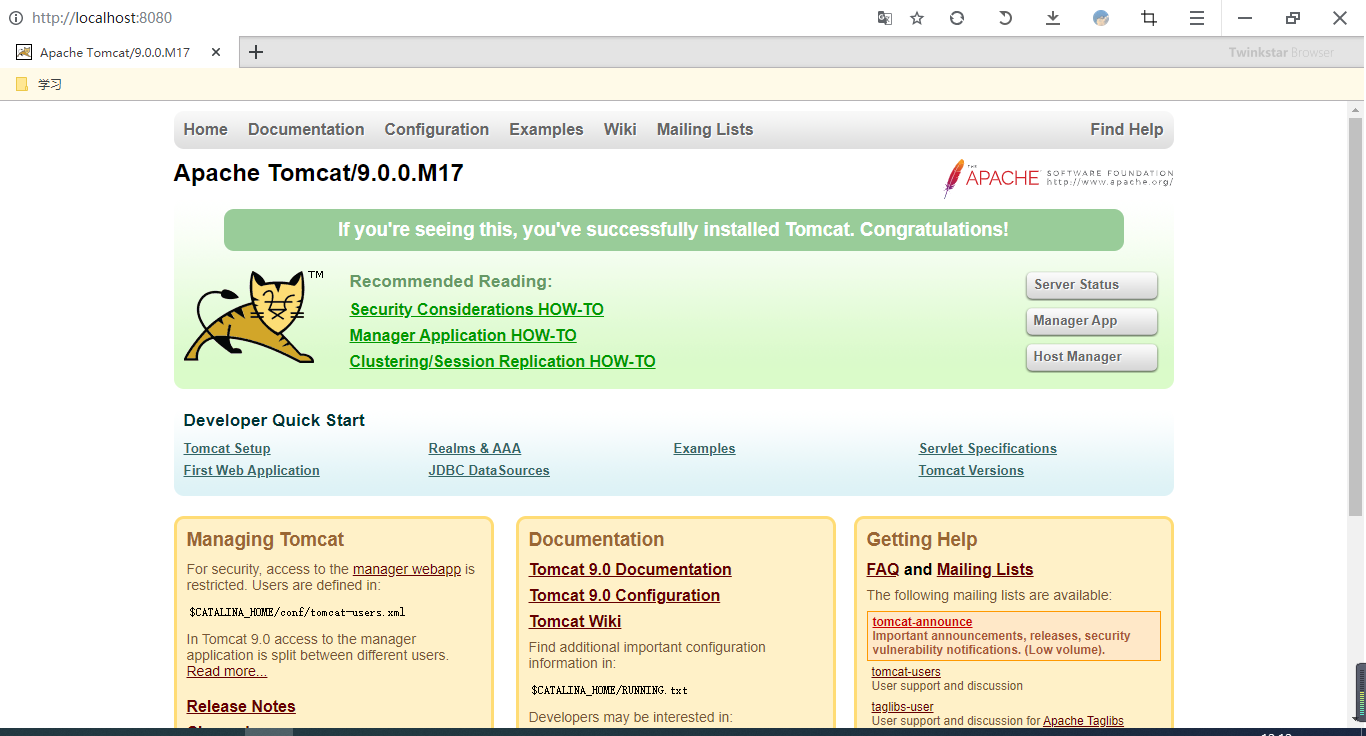The height and width of the screenshot is (736, 1366).
Task: Open Mailing Lists in navigation bar
Action: pos(705,129)
